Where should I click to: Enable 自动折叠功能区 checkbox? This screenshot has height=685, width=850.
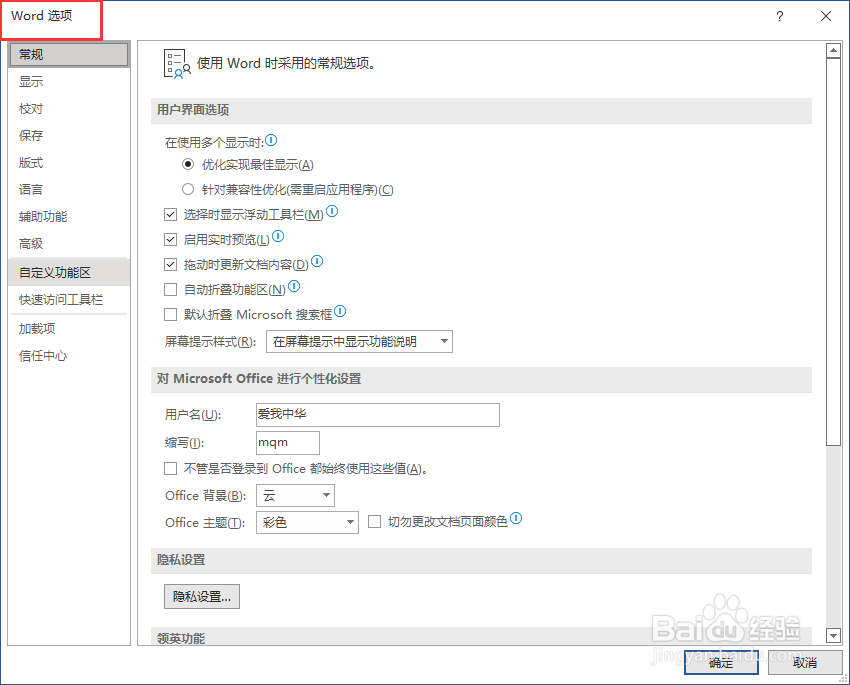click(x=170, y=289)
